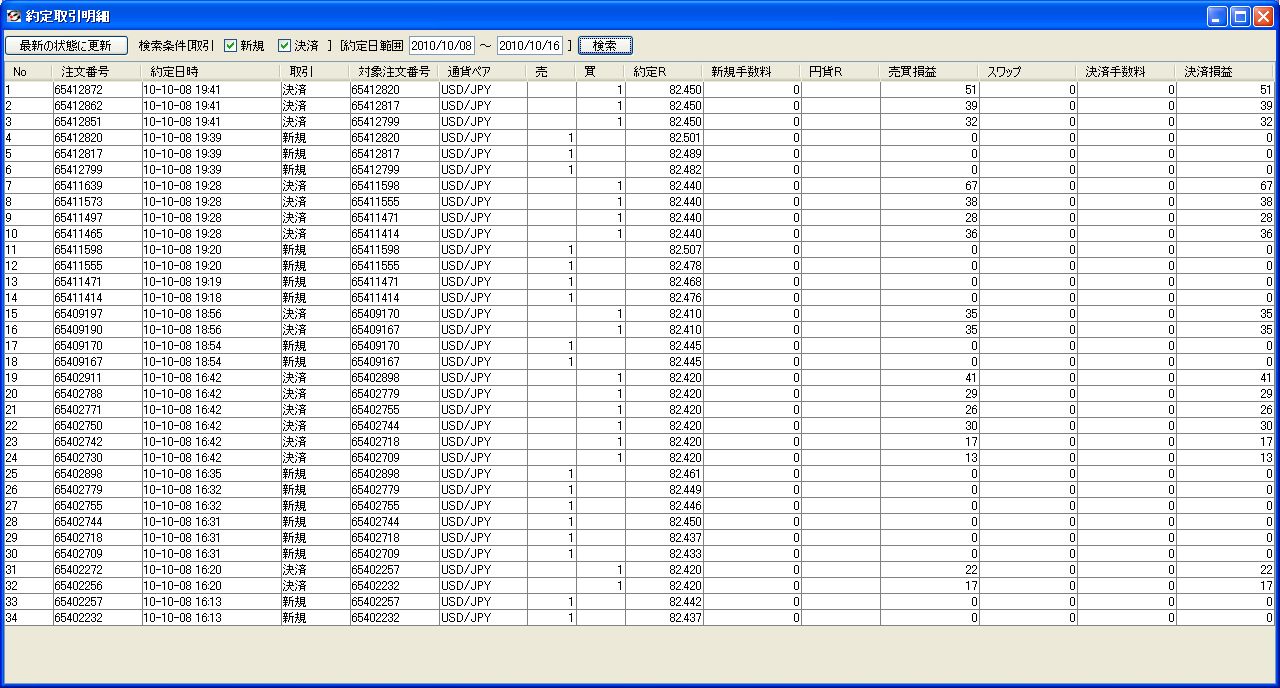
Task: Select order number 65409170 in 注文番号 column
Action: click(97, 346)
